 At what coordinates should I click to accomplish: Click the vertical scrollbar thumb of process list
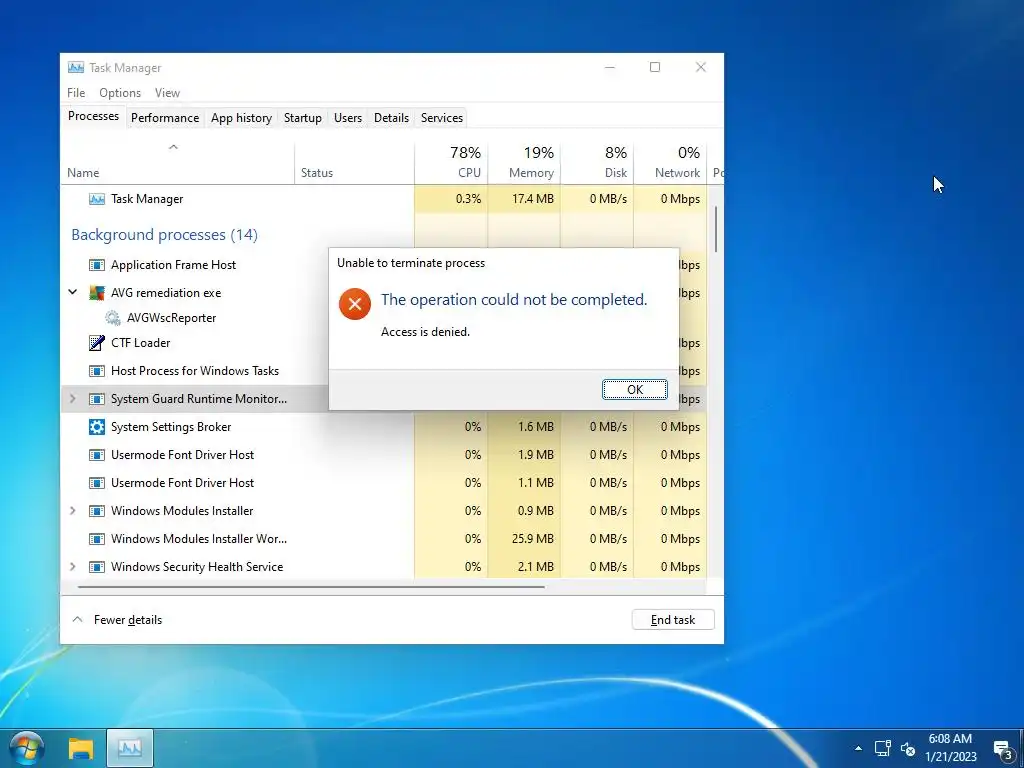(716, 229)
